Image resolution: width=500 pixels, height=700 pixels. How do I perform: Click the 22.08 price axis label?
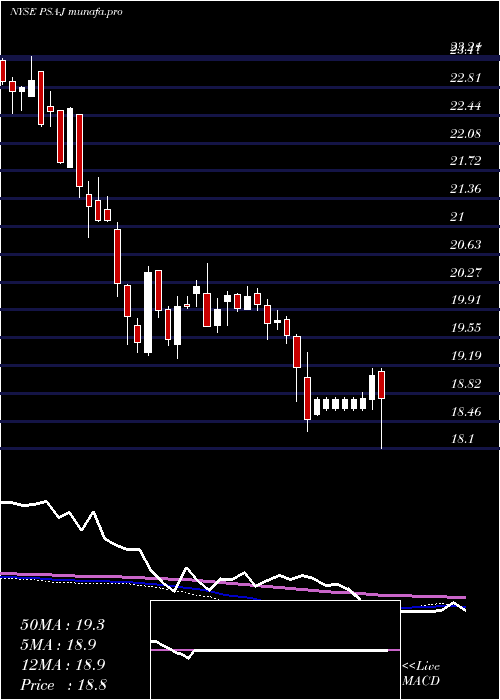[466, 133]
